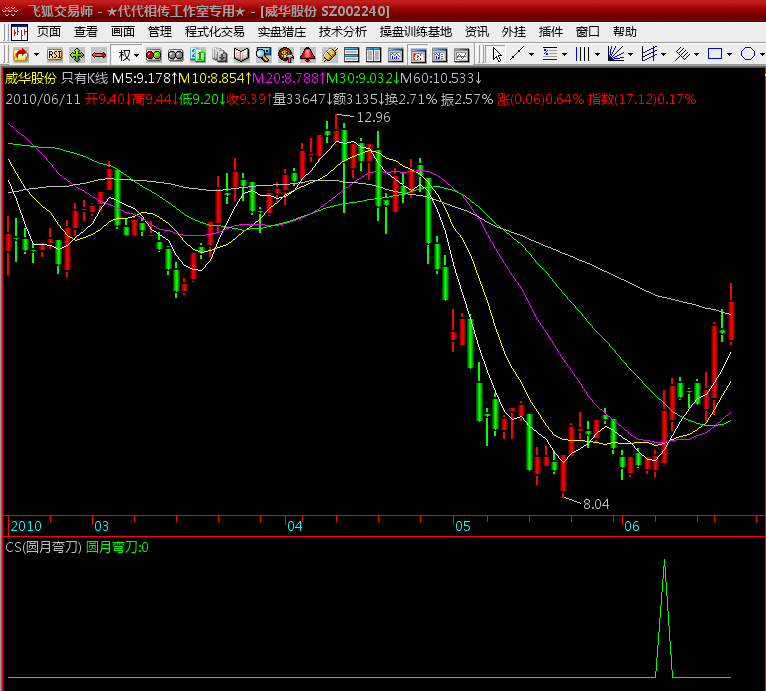Click the yellow connector plug icon
766x691 pixels.
[x=330, y=55]
